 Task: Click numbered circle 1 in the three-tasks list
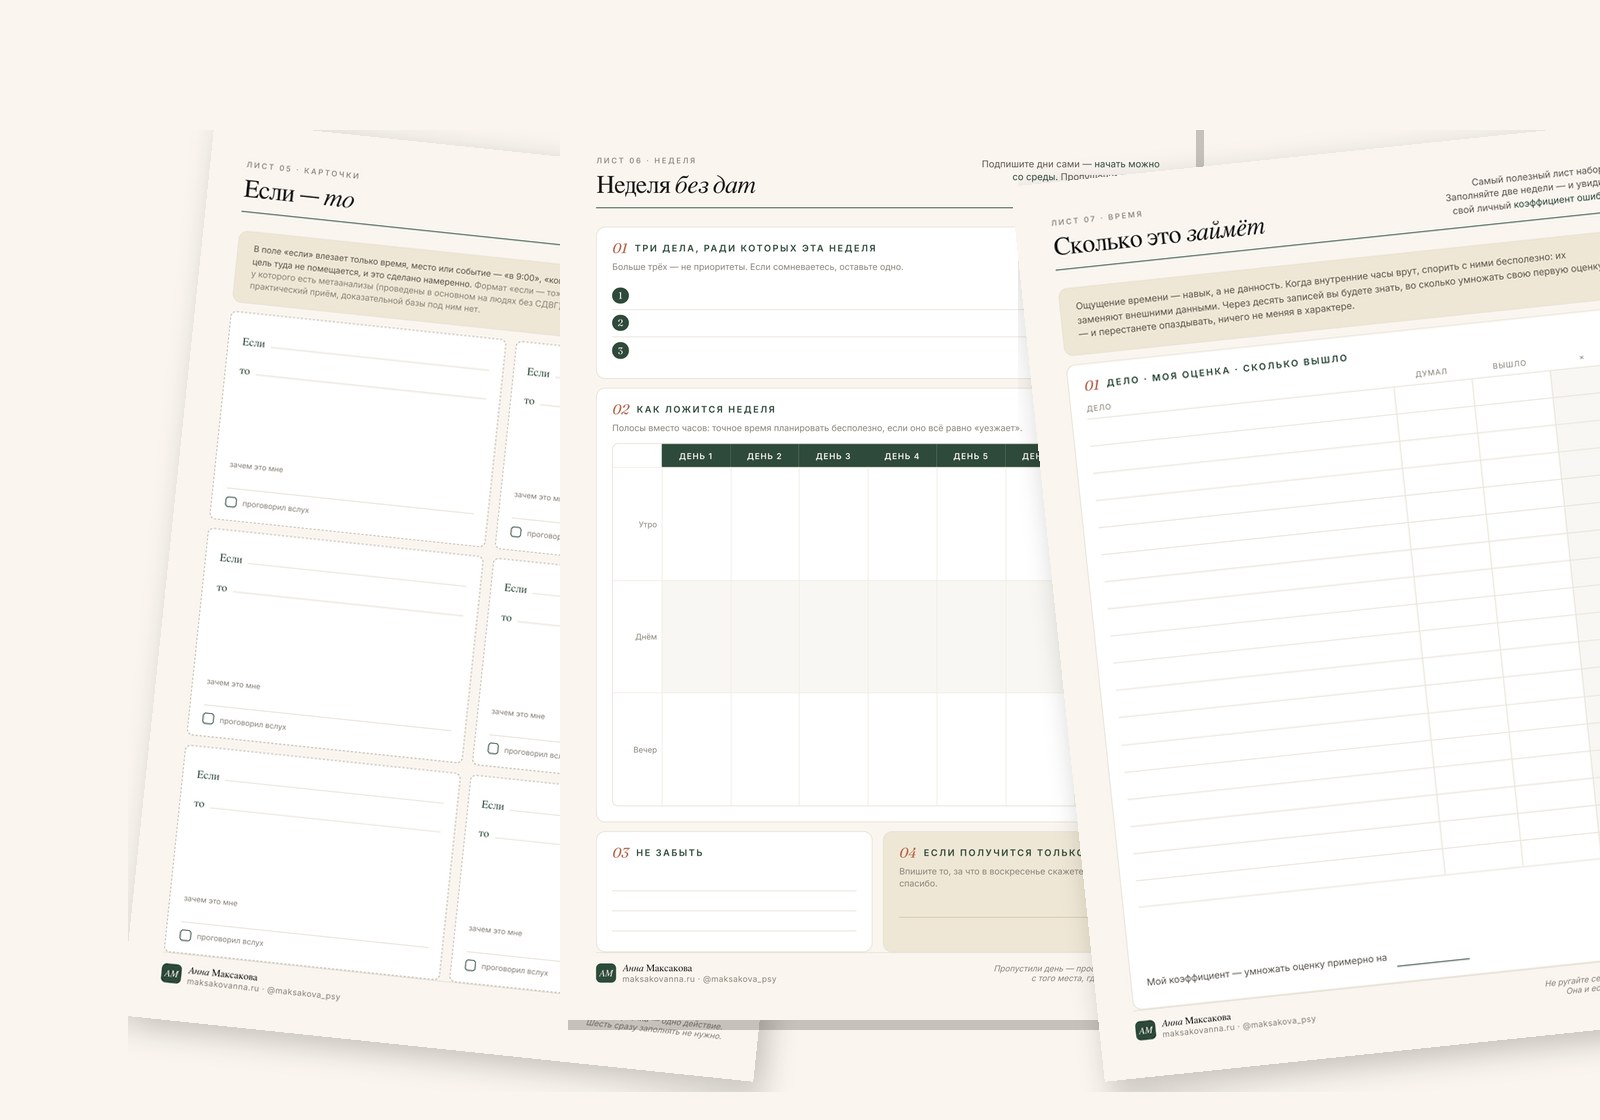620,296
